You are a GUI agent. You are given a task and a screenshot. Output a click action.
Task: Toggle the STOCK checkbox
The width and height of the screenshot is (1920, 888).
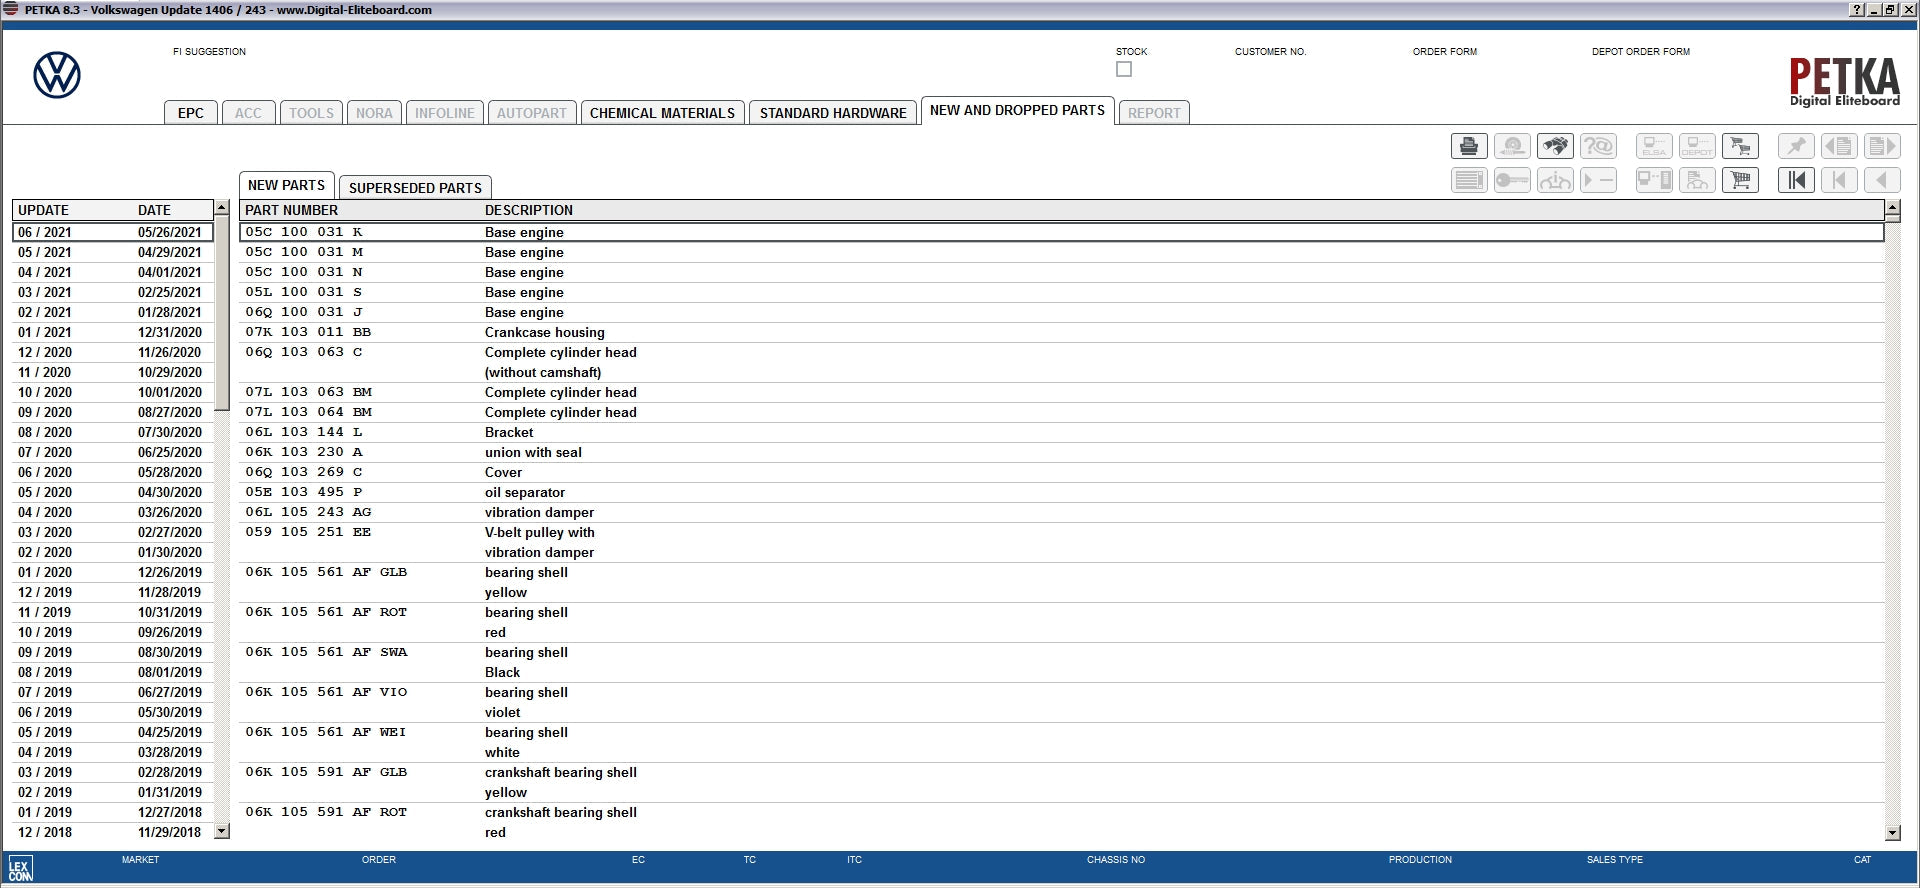(1124, 70)
